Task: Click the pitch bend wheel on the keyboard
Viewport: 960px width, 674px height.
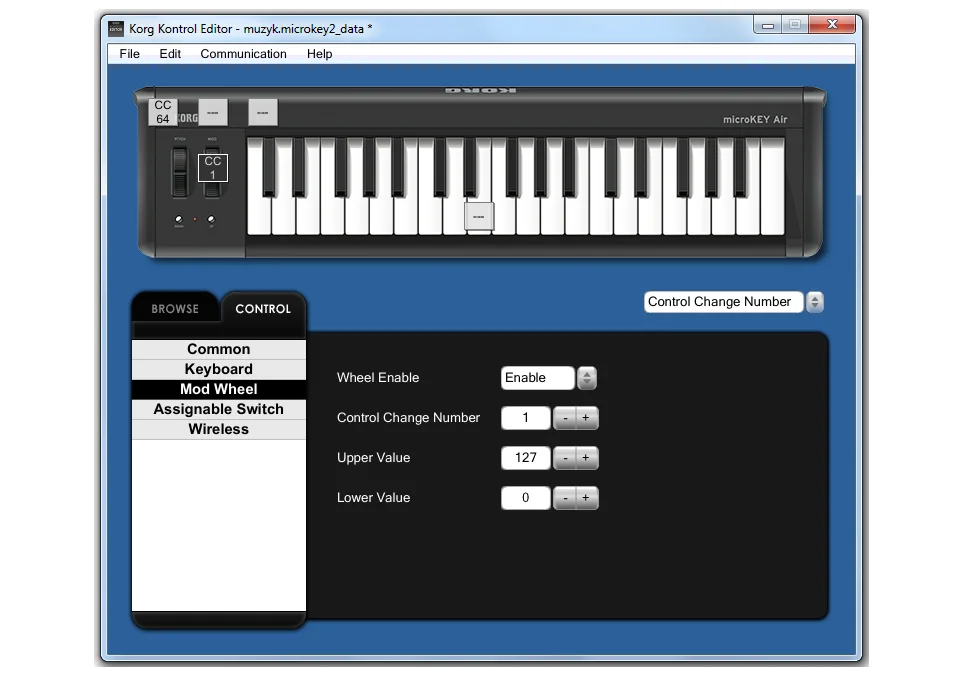Action: (180, 173)
